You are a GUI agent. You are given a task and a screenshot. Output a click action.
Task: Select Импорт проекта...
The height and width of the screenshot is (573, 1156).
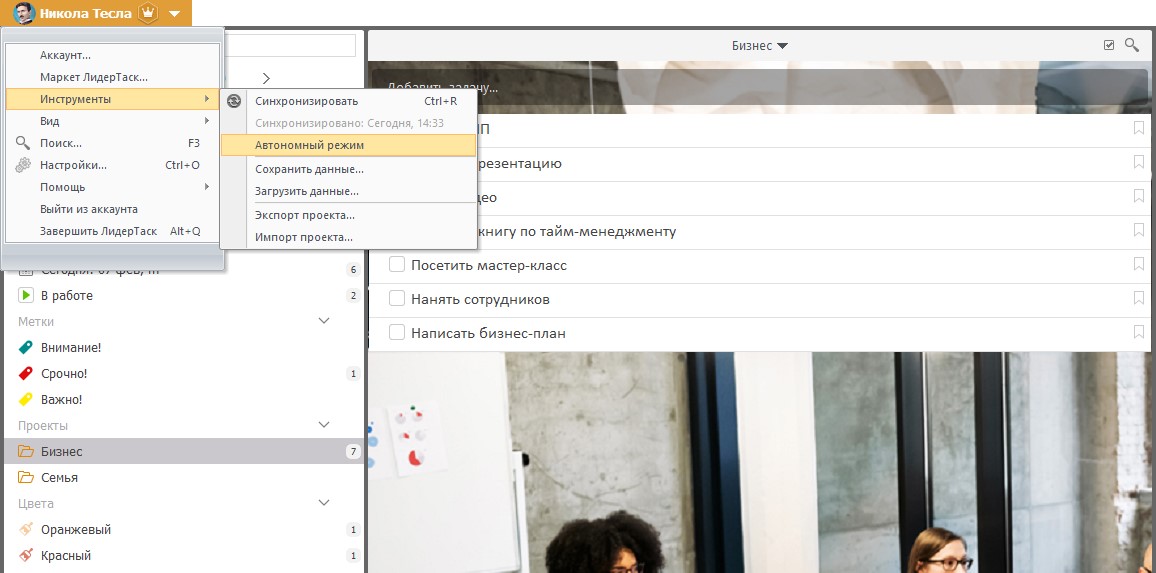348,237
